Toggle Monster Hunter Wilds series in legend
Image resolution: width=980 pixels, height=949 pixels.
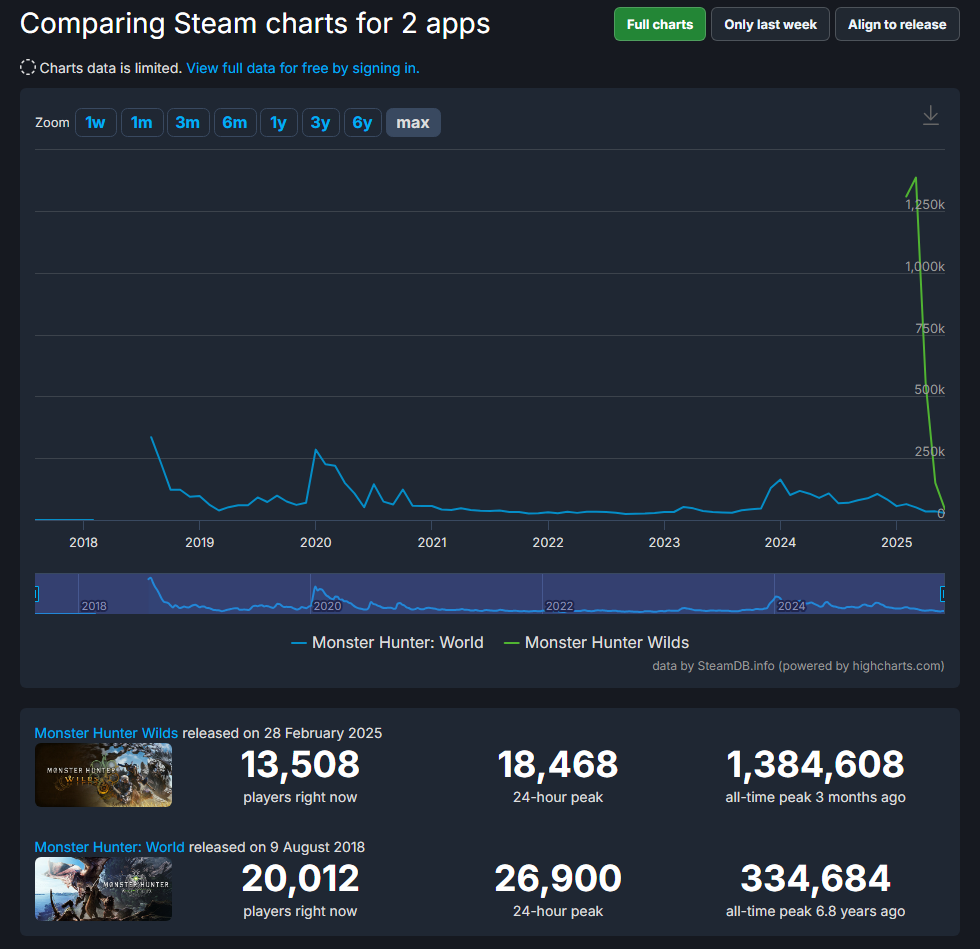click(x=596, y=643)
